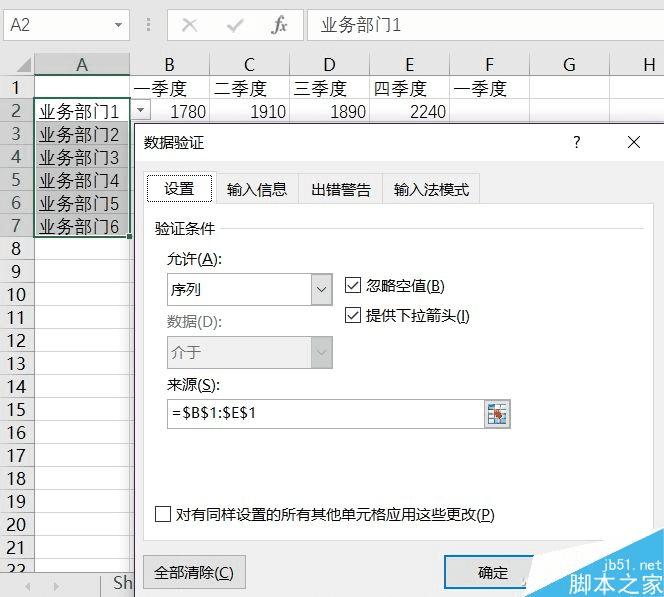Open the 数据 dropdown showing 介于
Screen dimensions: 664x597
coord(321,352)
